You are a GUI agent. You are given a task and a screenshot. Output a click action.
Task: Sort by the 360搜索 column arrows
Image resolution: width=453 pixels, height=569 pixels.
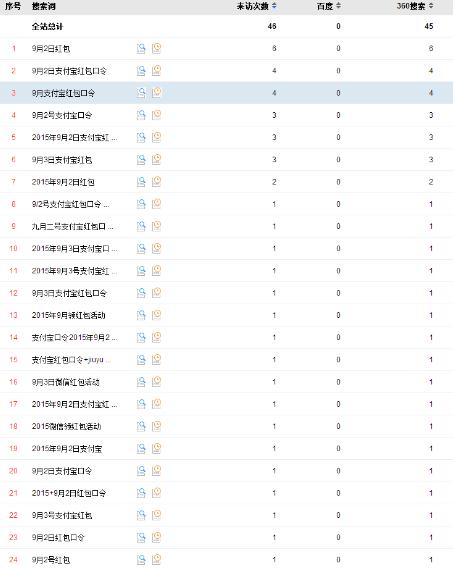click(x=431, y=6)
